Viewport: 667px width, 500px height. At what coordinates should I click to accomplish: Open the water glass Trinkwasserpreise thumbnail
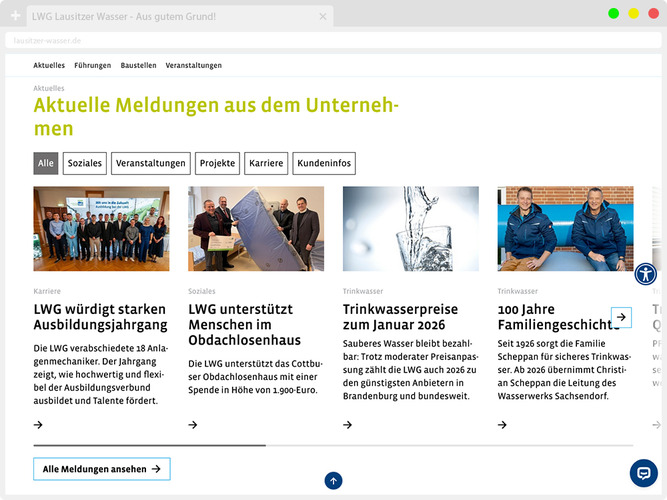pyautogui.click(x=411, y=228)
